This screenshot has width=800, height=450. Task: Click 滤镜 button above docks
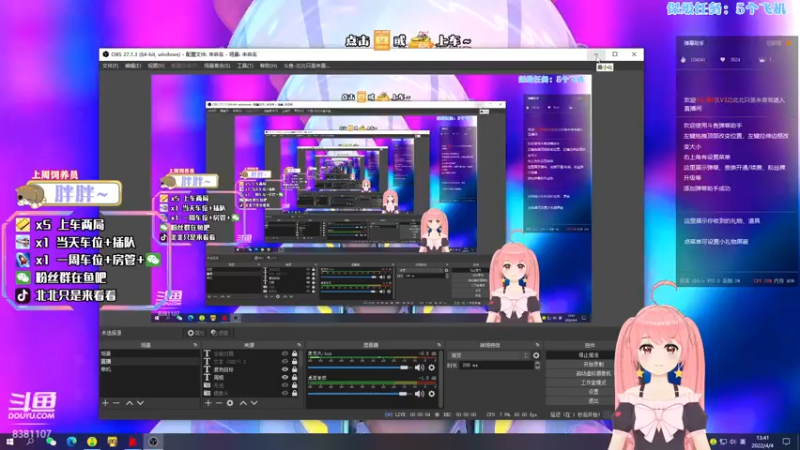tap(220, 333)
